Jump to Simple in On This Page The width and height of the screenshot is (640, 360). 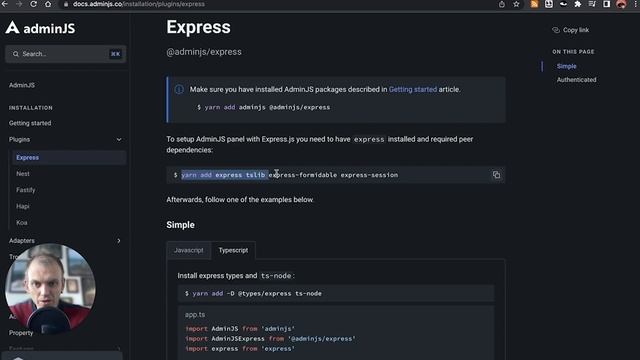pyautogui.click(x=567, y=66)
